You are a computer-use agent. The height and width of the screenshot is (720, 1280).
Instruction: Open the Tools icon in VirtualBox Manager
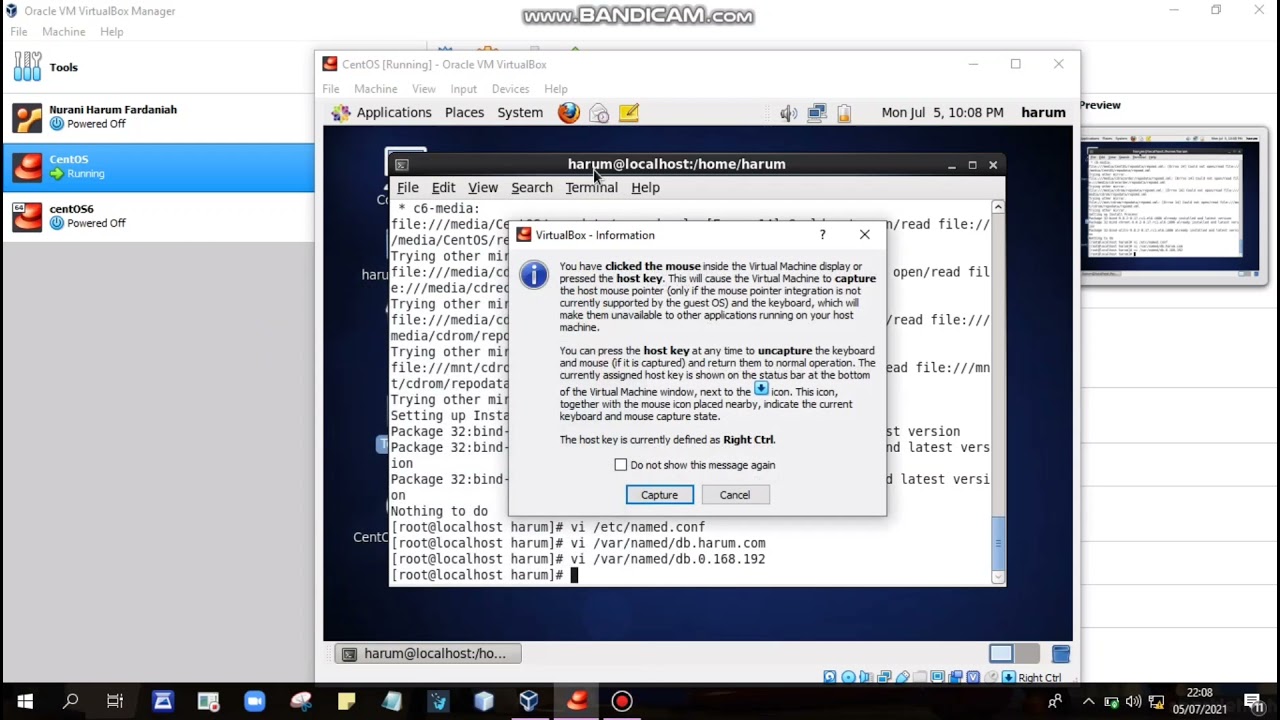28,67
